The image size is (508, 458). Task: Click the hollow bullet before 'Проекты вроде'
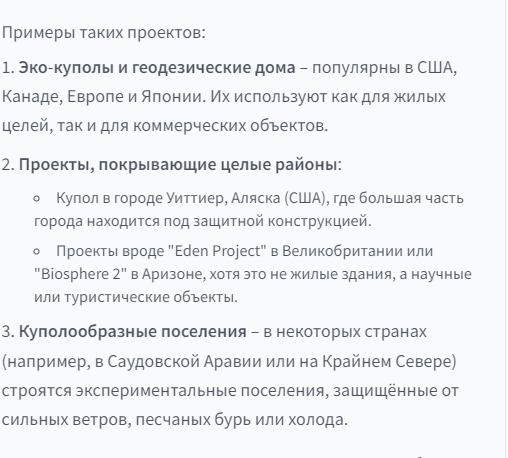pos(37,252)
